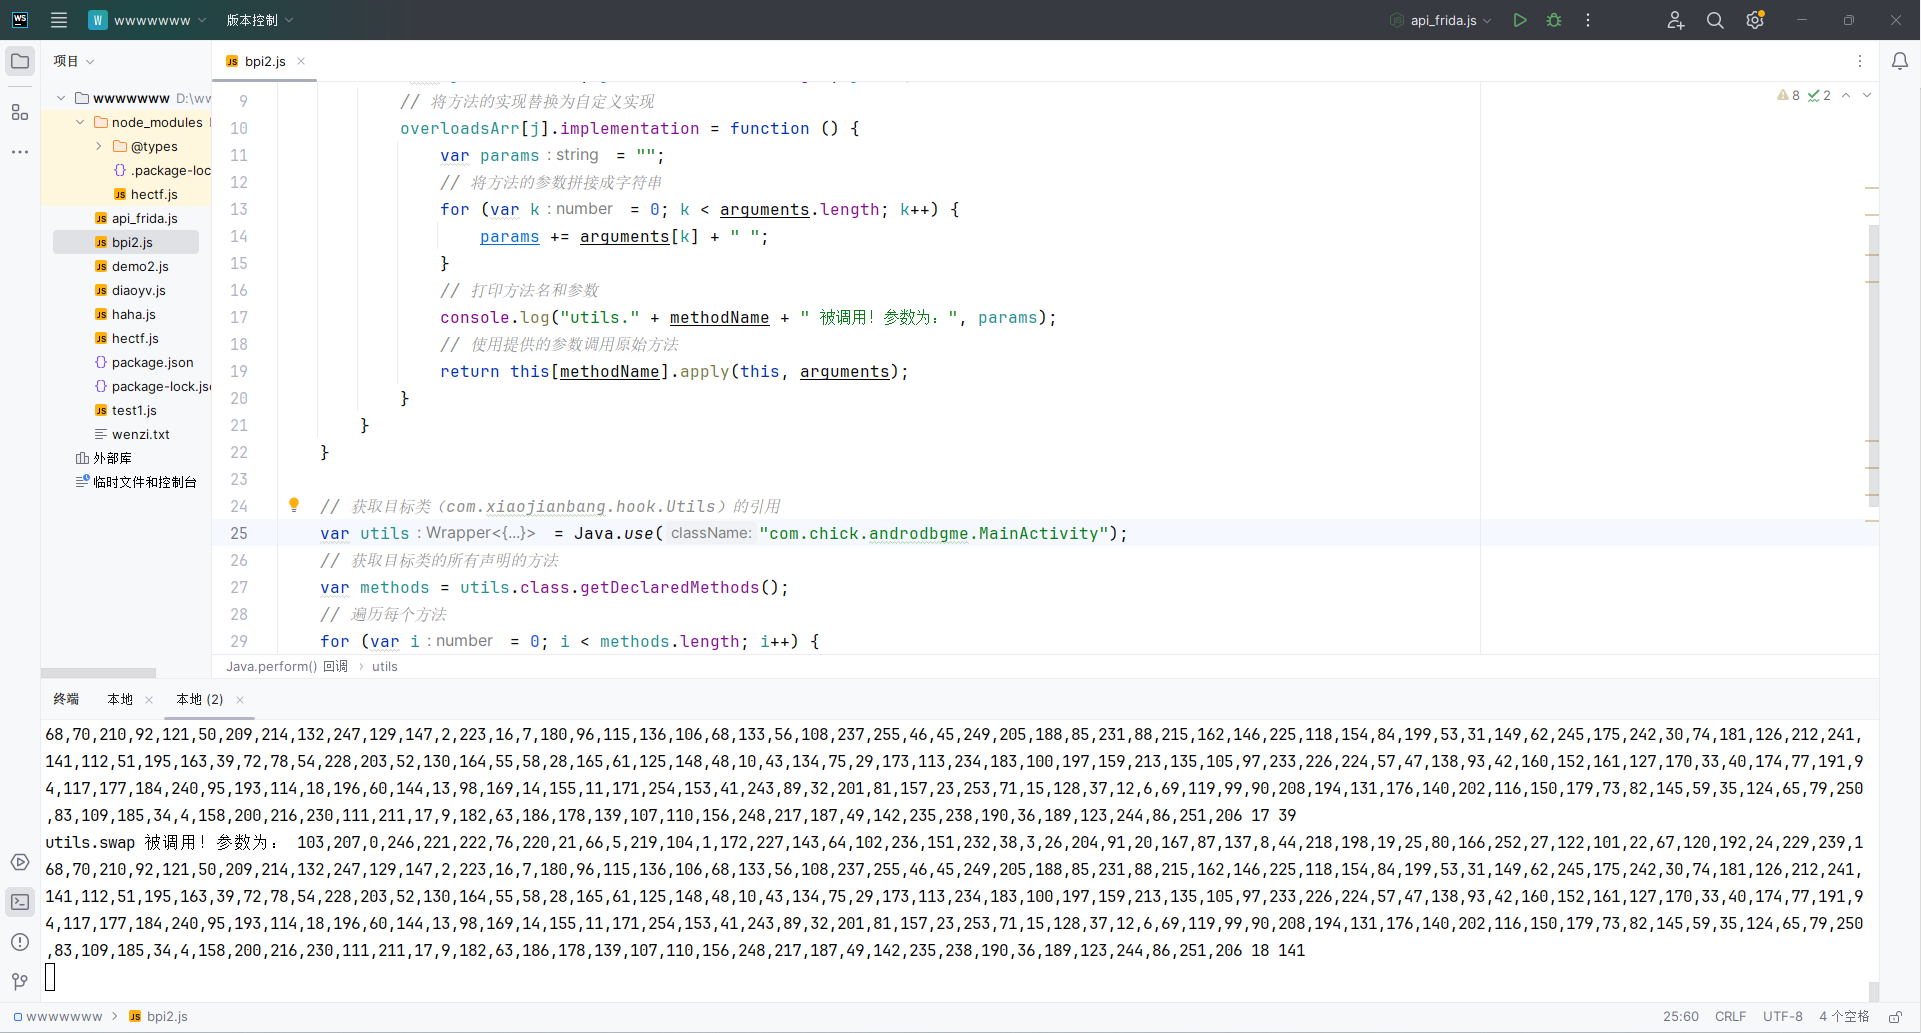Open the main hamburger menu

59,20
